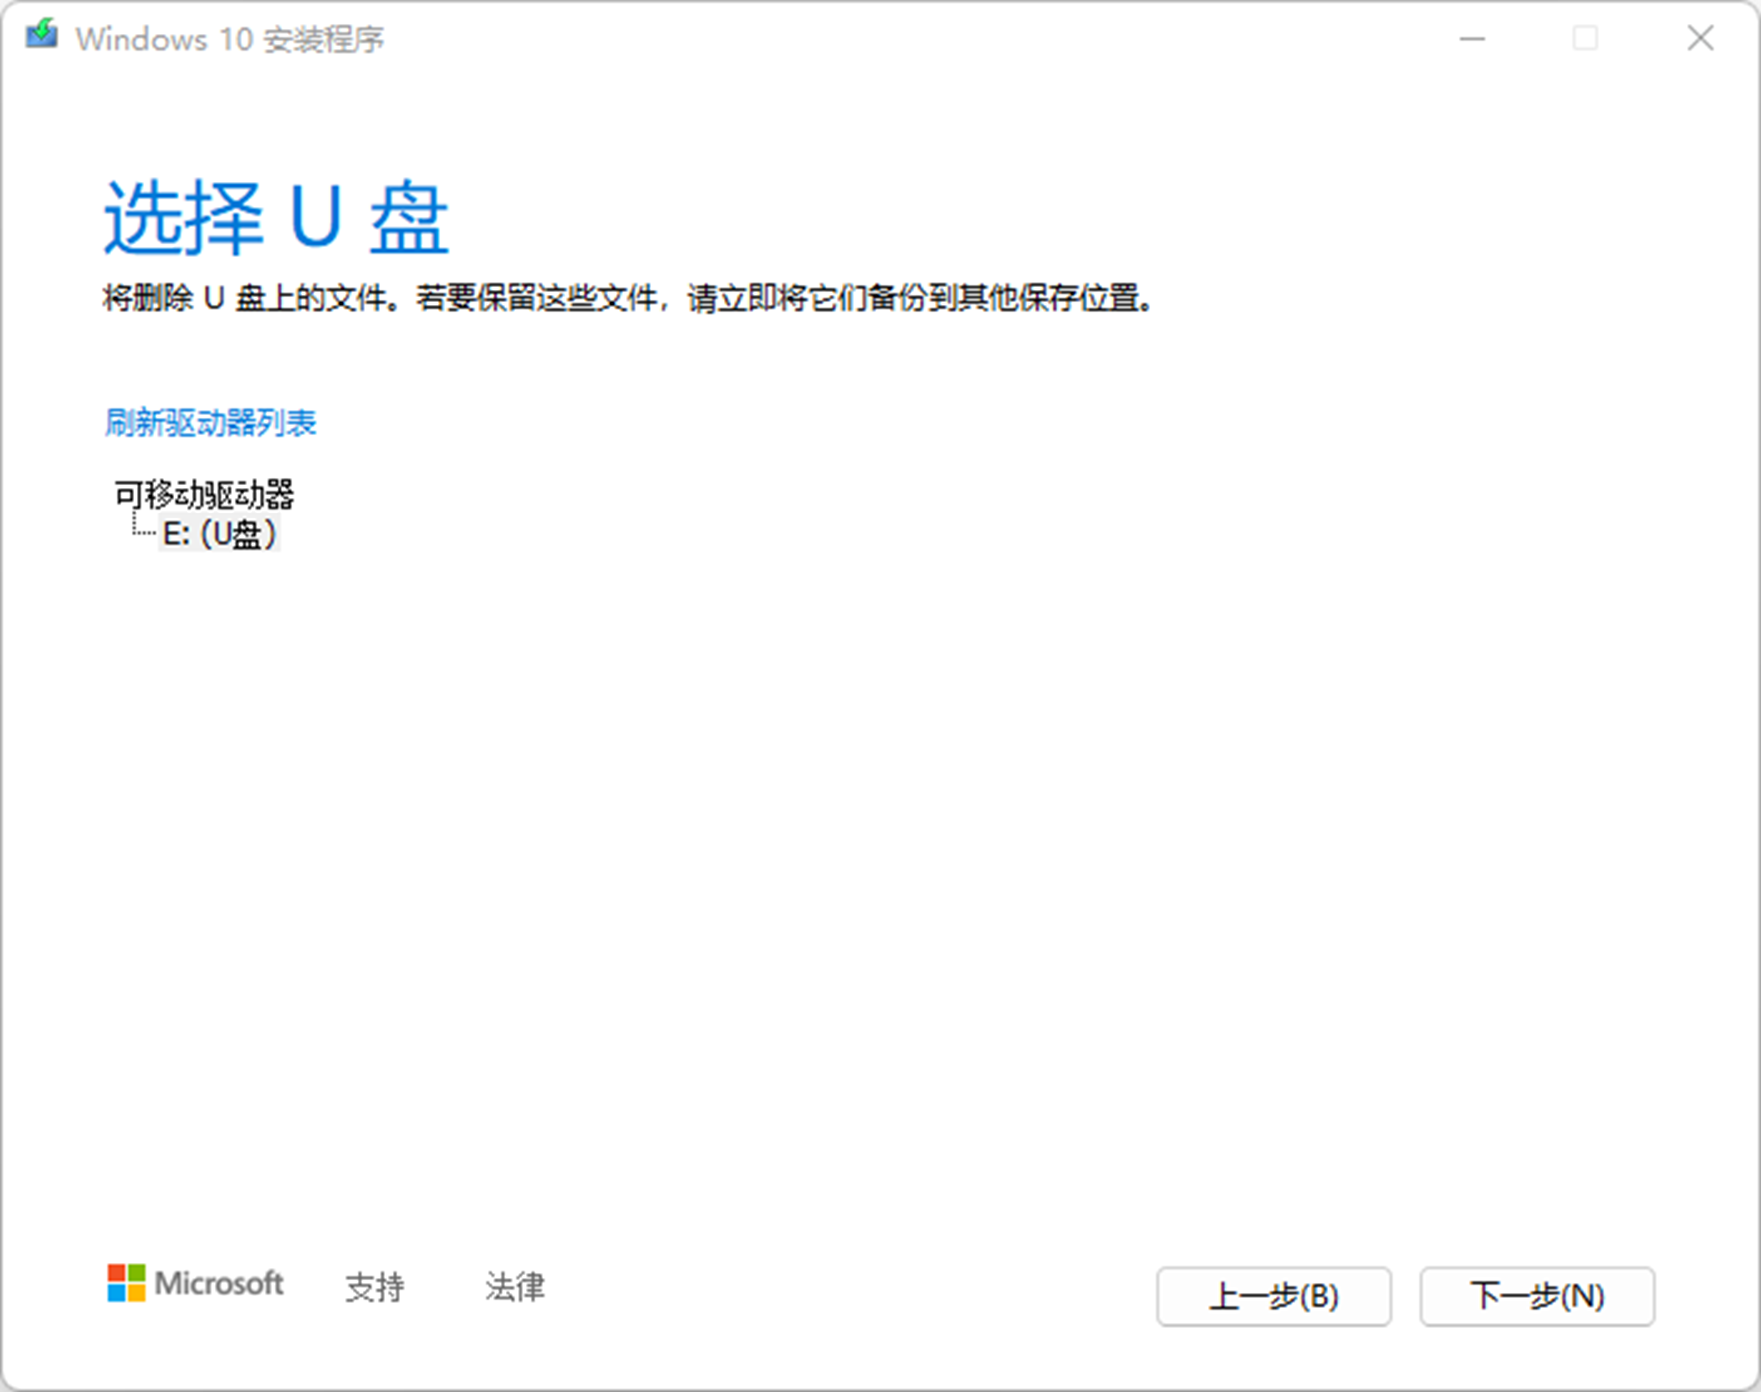Click the blank center of the title bar
This screenshot has height=1392, width=1761.
point(900,39)
